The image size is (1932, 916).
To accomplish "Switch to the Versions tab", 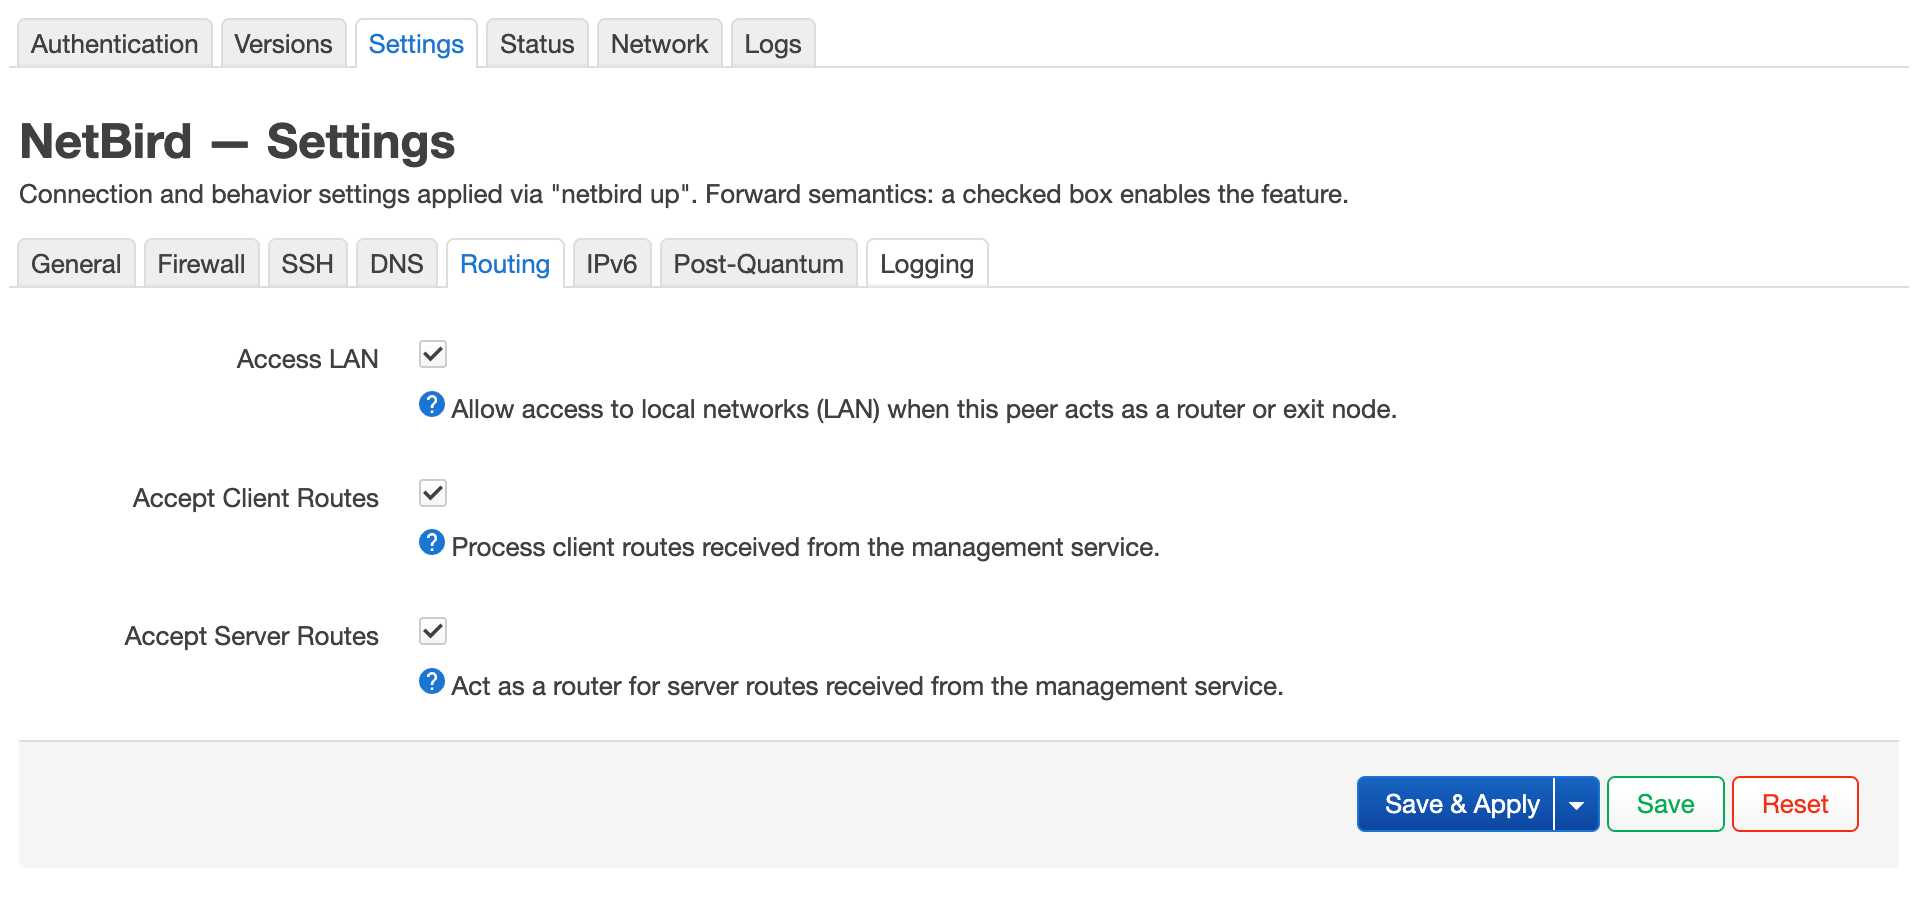I will [283, 44].
